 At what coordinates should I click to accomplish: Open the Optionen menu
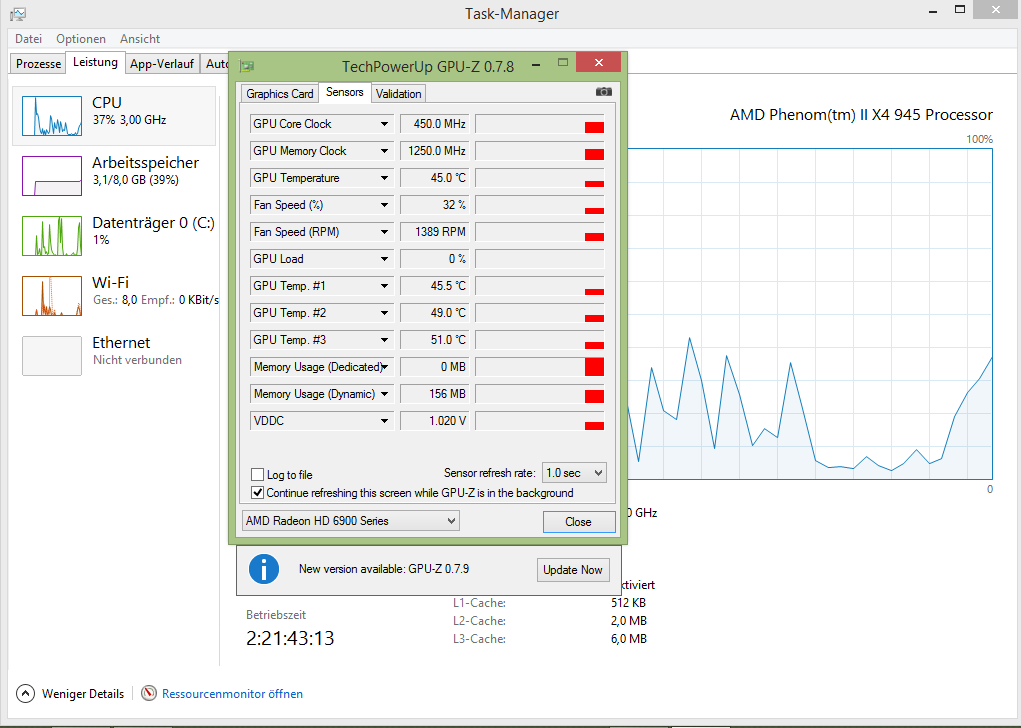[81, 38]
